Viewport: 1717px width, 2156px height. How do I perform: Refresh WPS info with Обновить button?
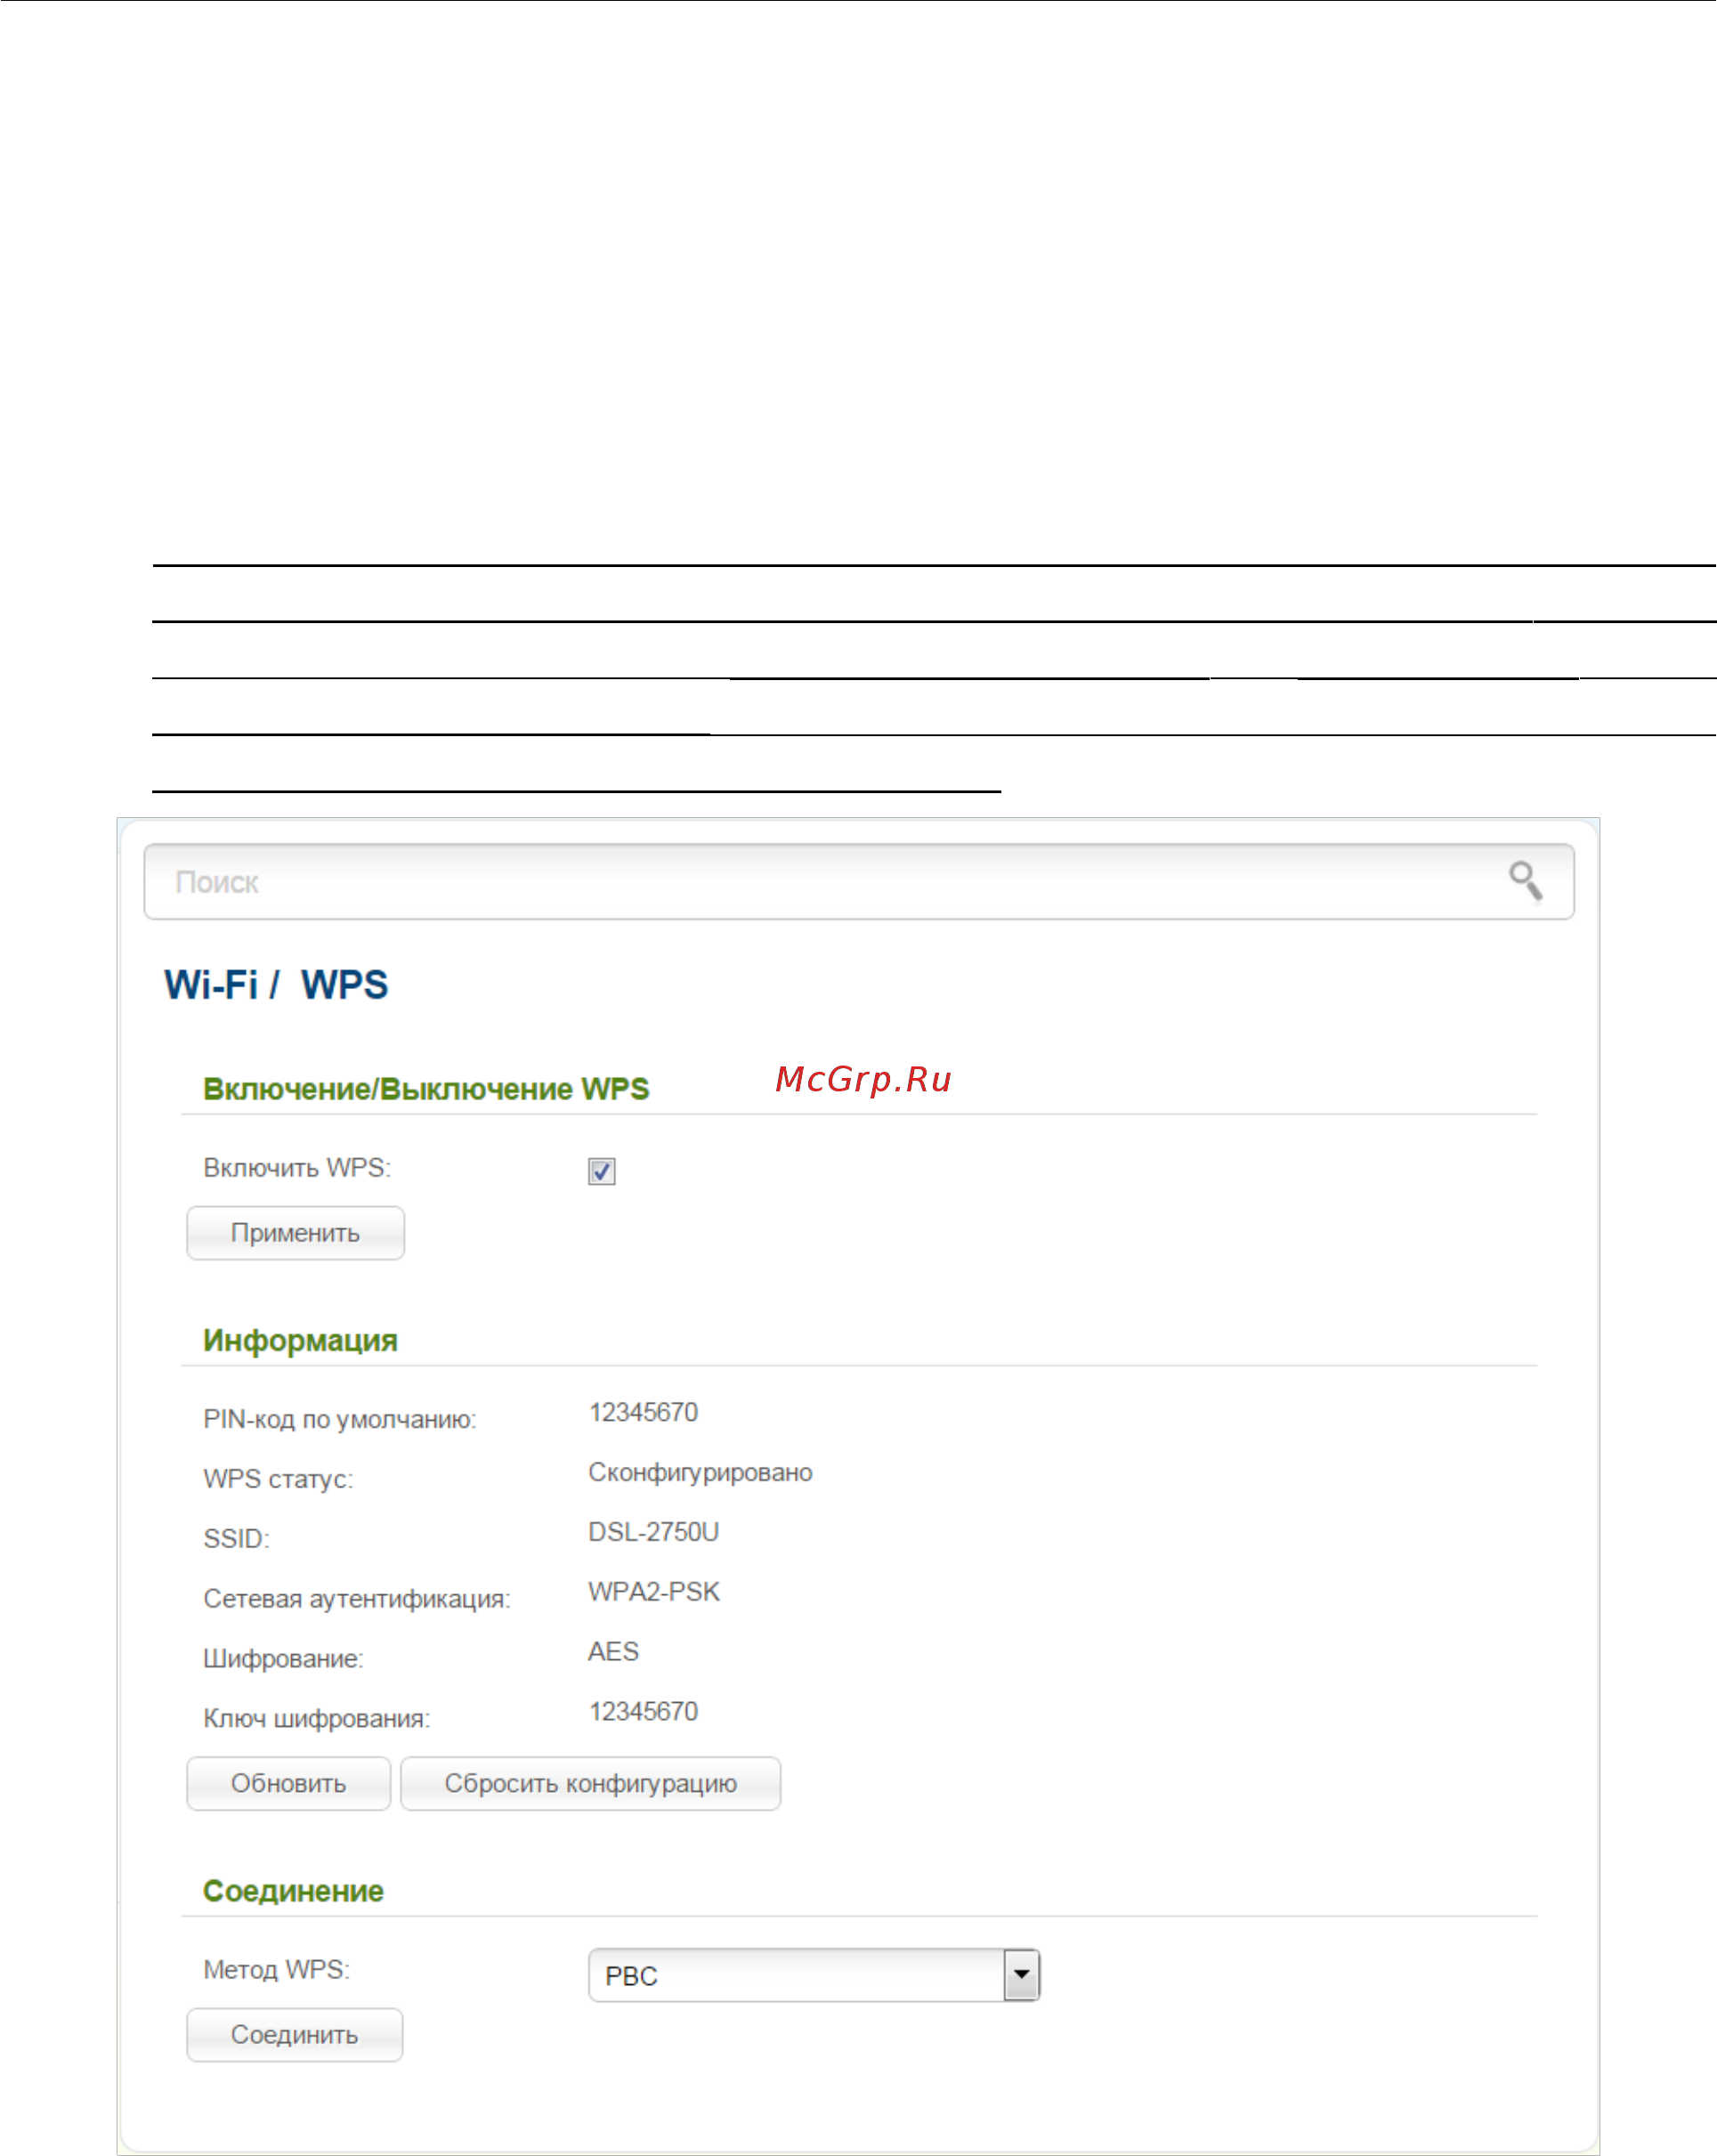click(x=288, y=1783)
